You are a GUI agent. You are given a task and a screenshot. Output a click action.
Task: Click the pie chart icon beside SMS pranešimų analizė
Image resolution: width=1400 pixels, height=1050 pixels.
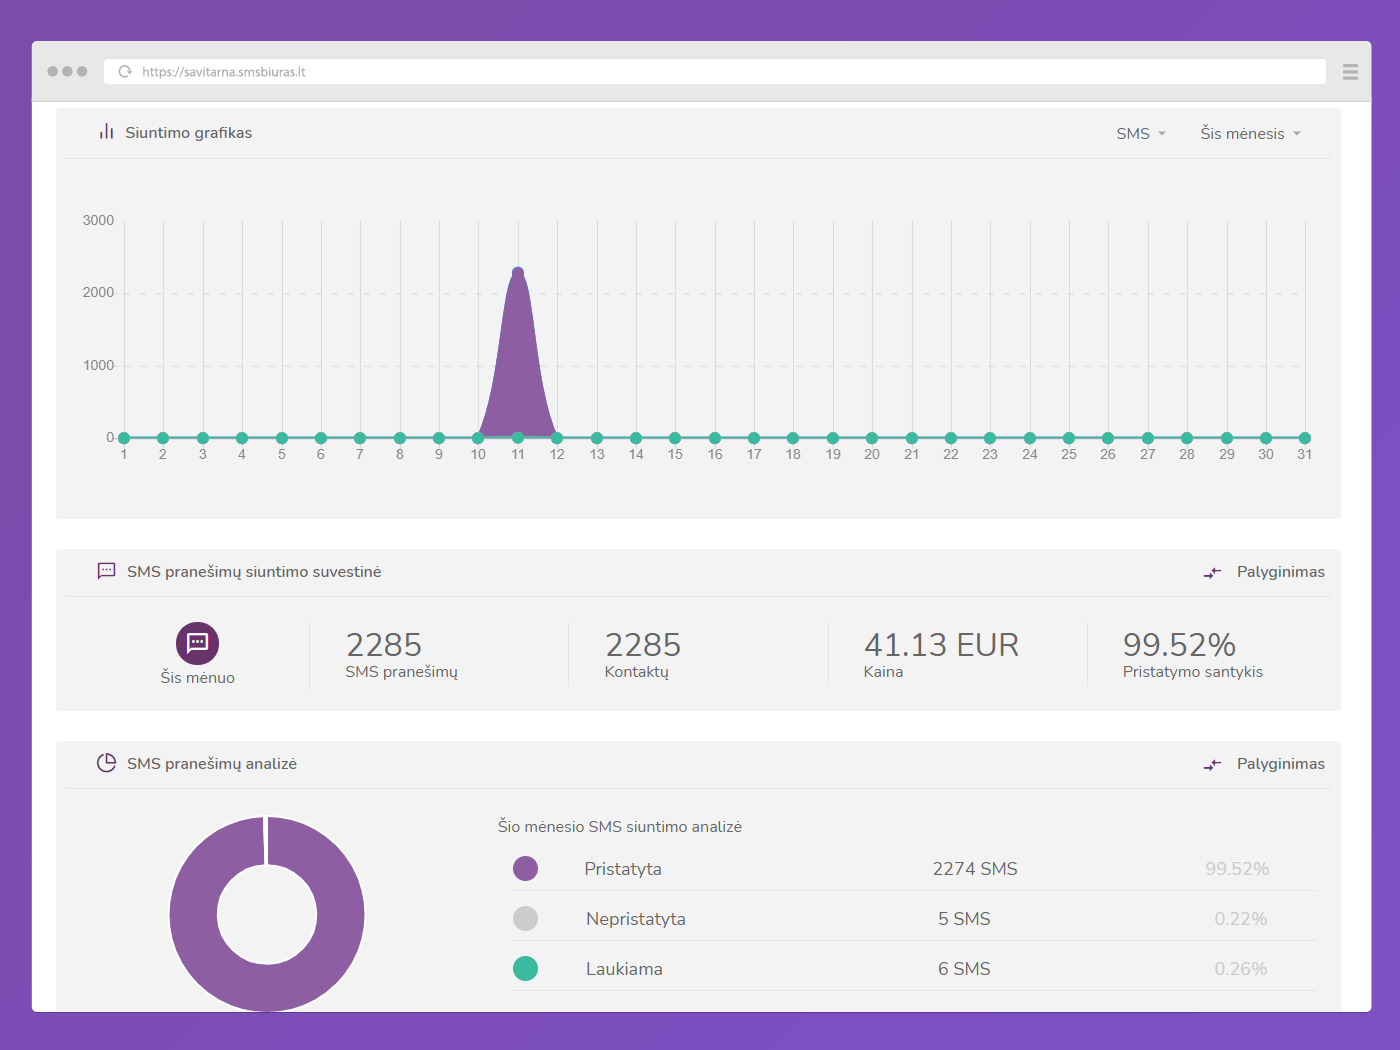(x=106, y=763)
